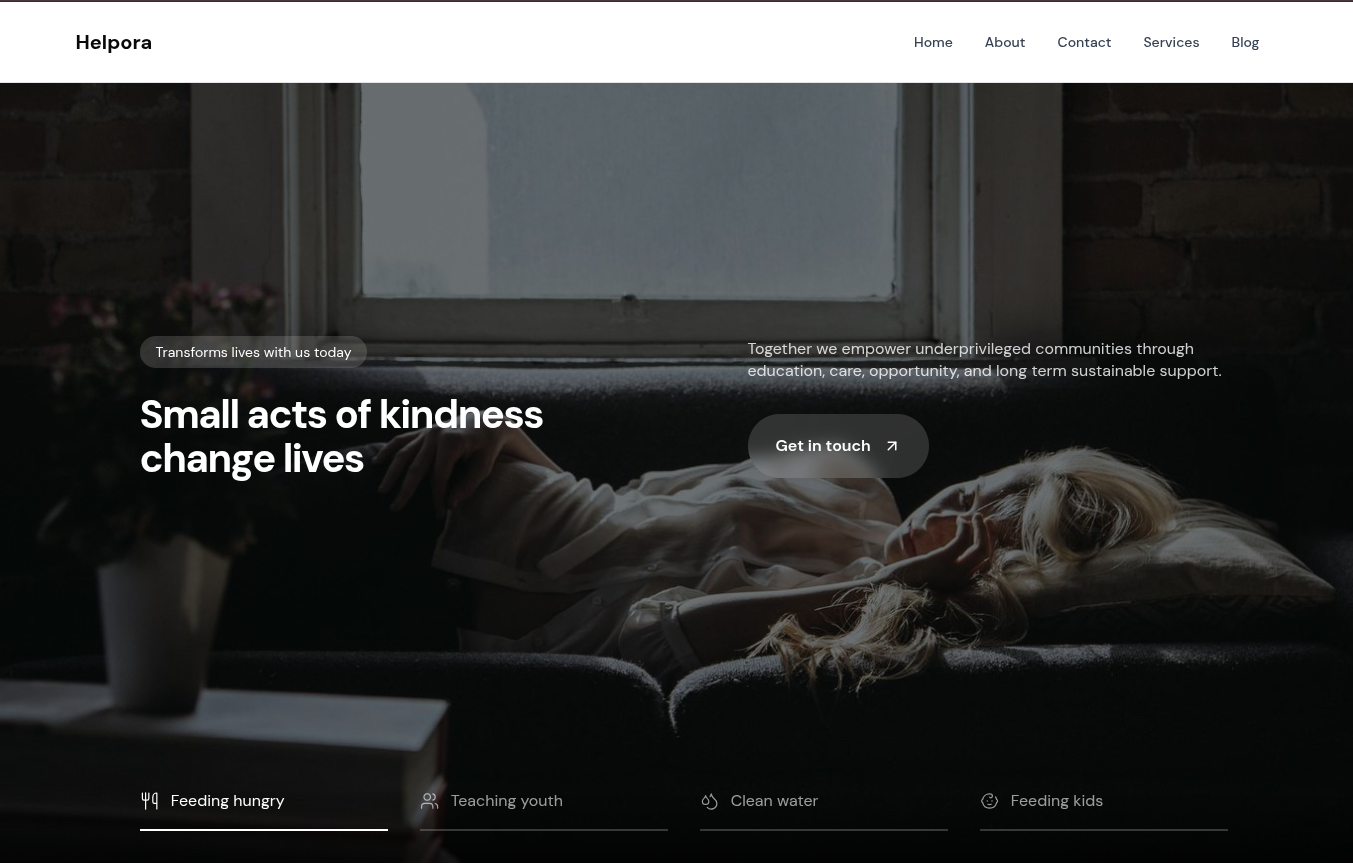Navigate to the Blog
The height and width of the screenshot is (864, 1353).
click(x=1245, y=42)
